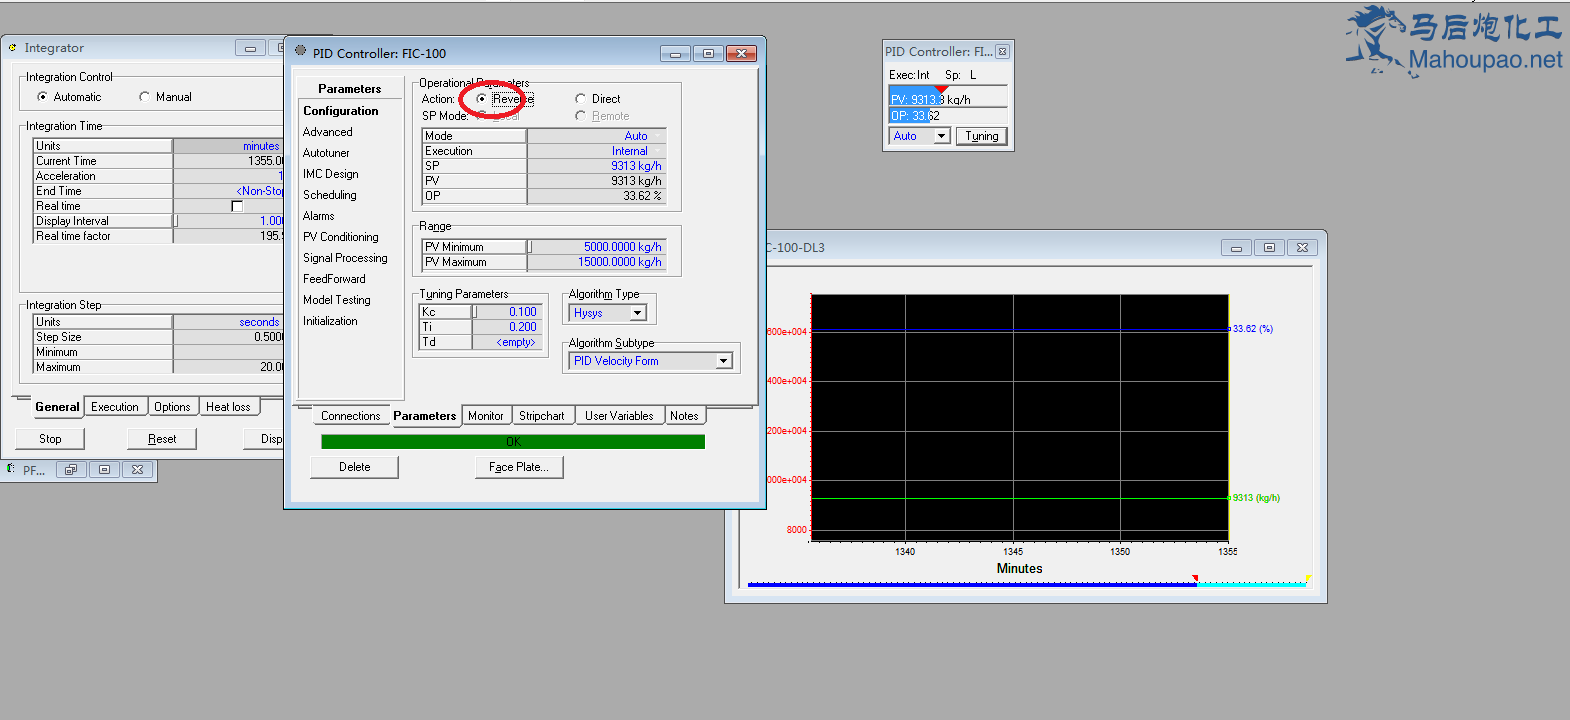Open the Heat loss tab
Image resolution: width=1570 pixels, height=720 pixels.
click(229, 407)
